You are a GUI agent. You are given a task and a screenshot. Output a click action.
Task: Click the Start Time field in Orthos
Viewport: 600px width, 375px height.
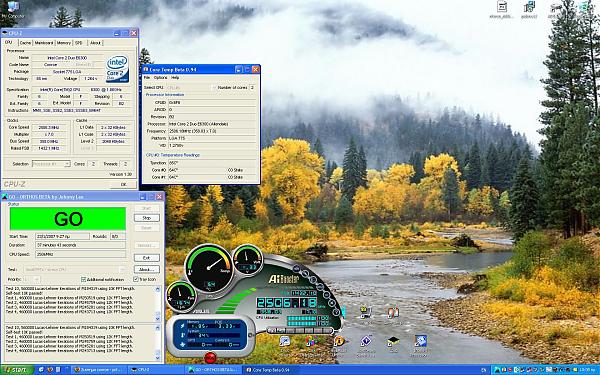pos(62,236)
